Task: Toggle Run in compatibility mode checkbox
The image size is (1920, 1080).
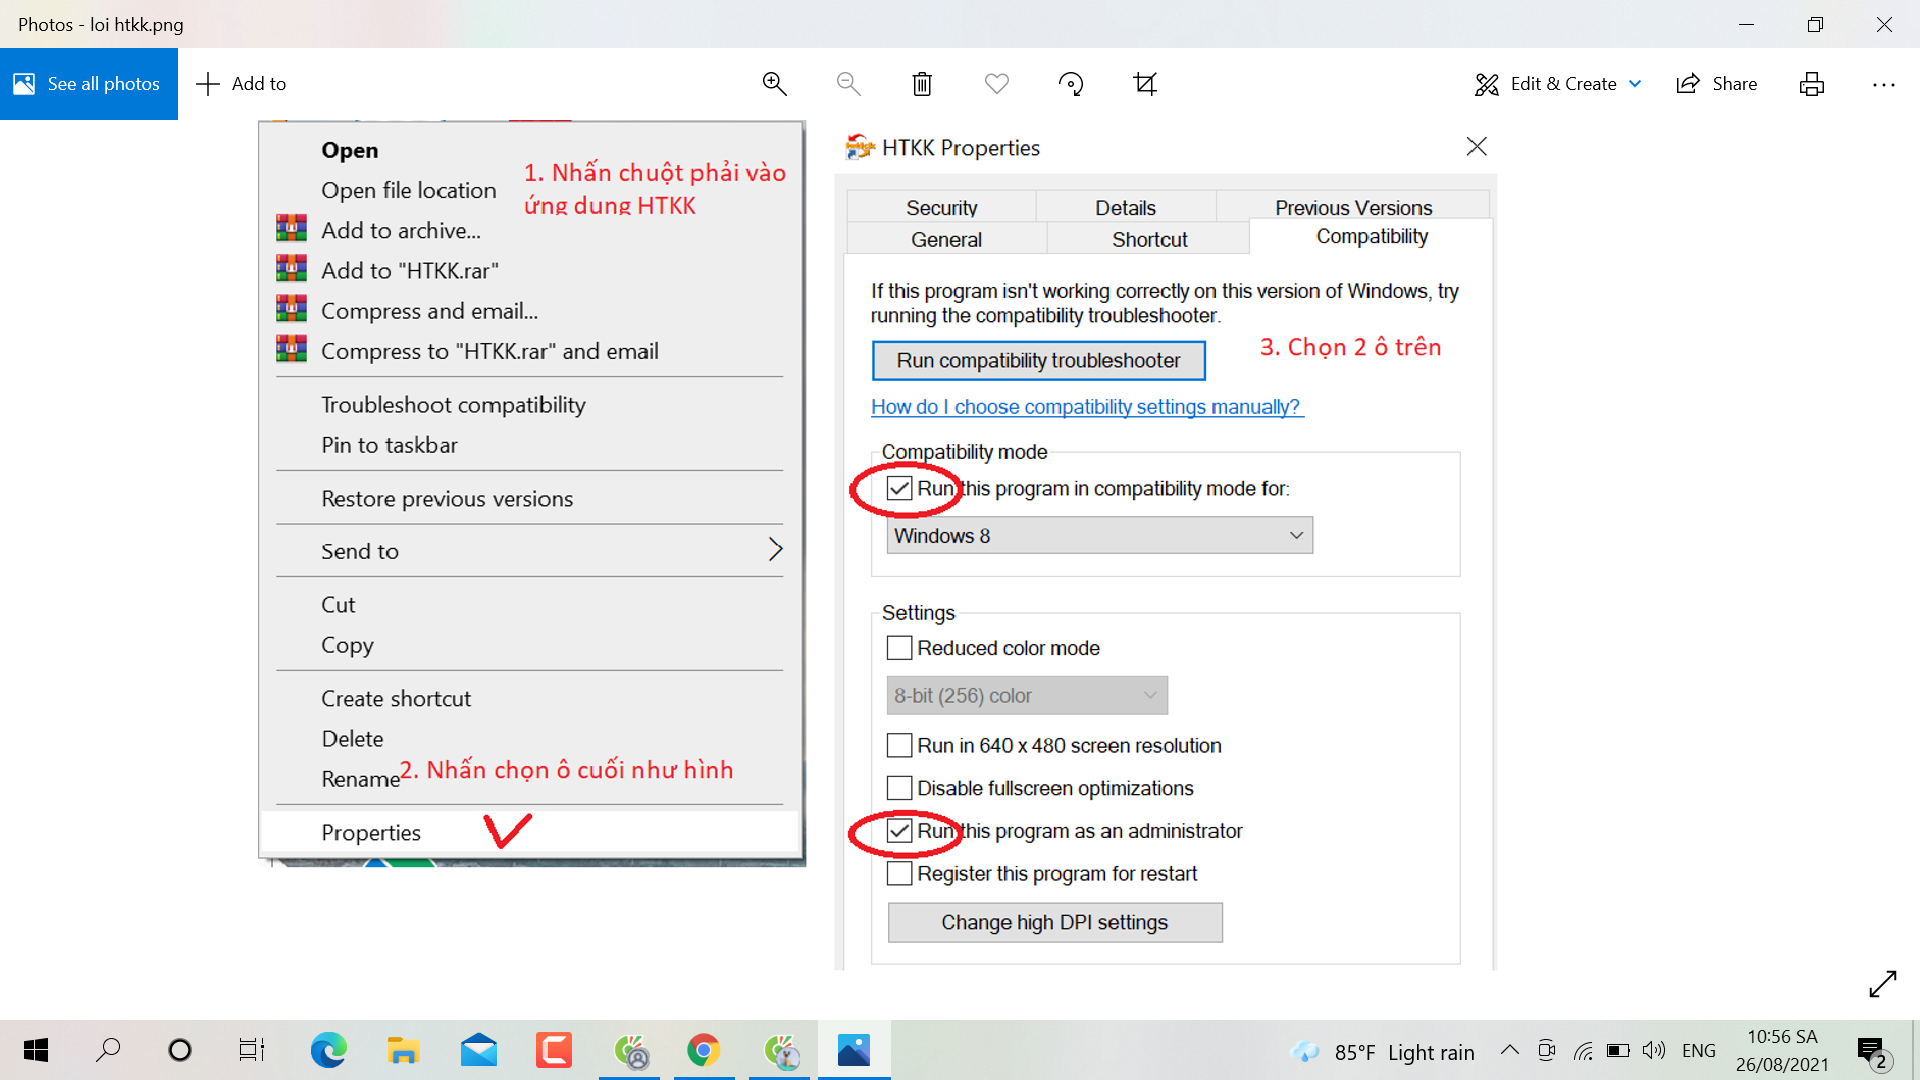Action: [x=899, y=488]
